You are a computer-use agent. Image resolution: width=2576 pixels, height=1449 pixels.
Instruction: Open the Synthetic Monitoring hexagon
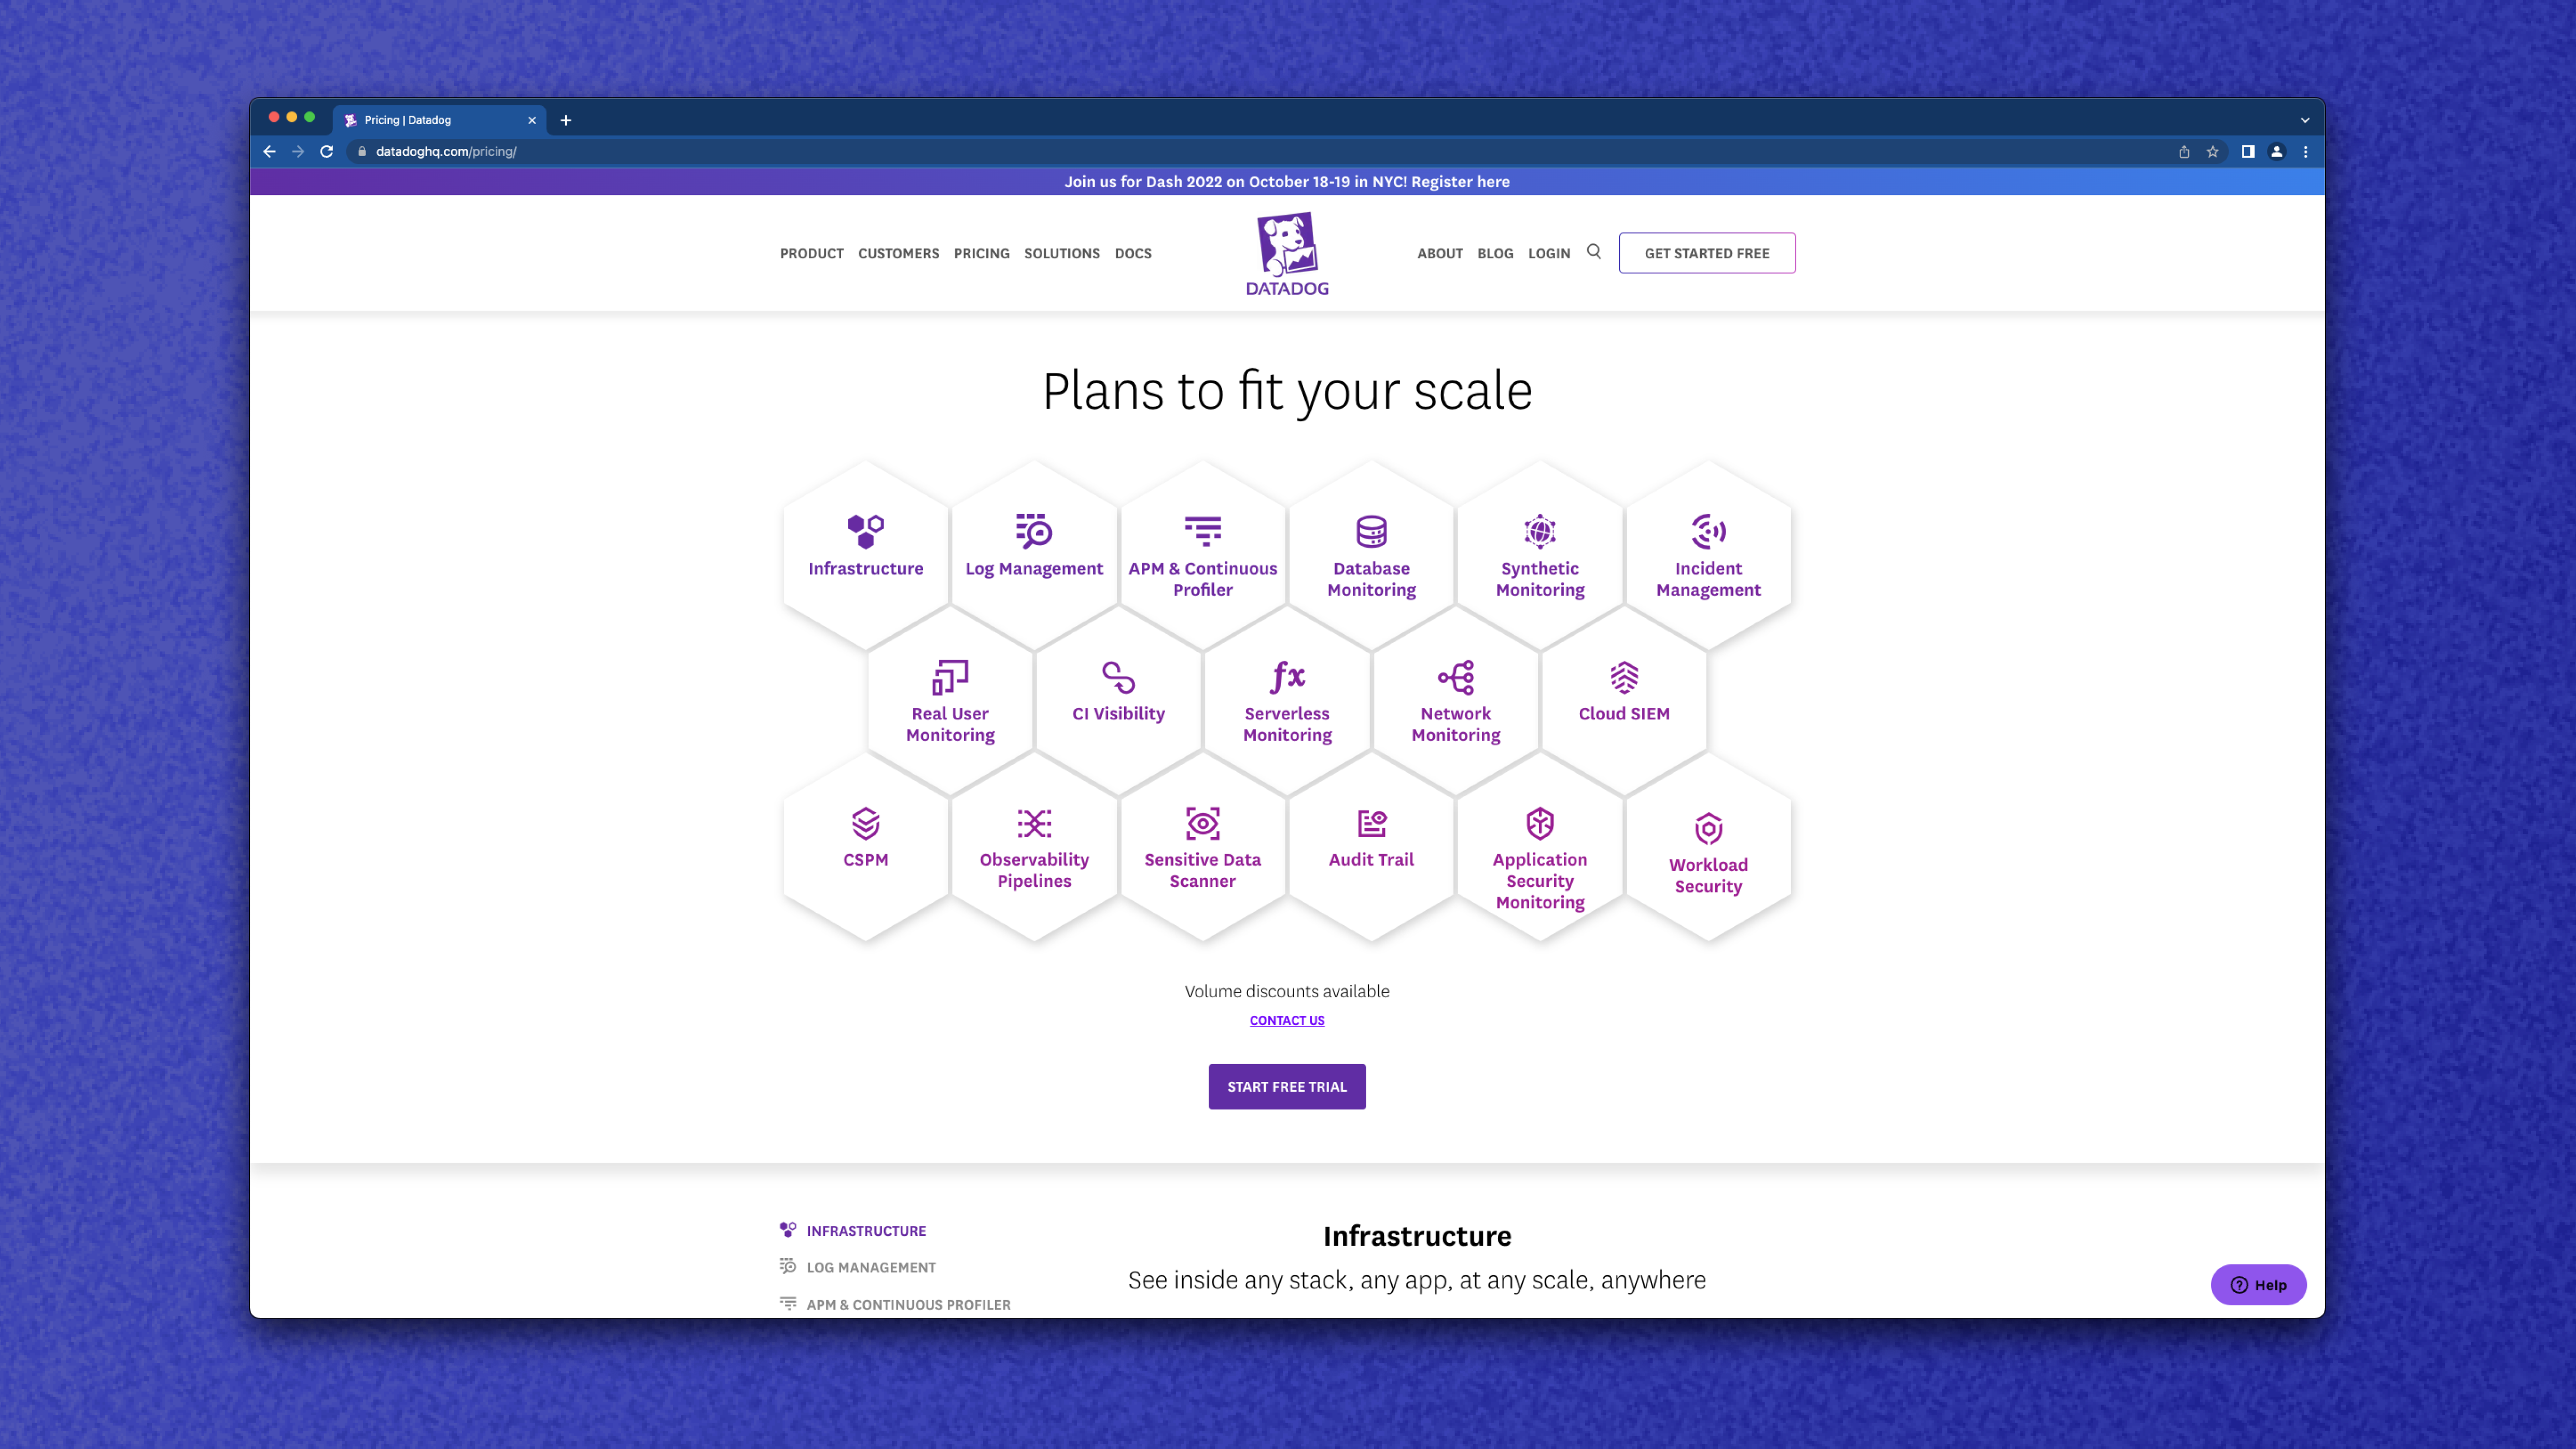pyautogui.click(x=1539, y=532)
